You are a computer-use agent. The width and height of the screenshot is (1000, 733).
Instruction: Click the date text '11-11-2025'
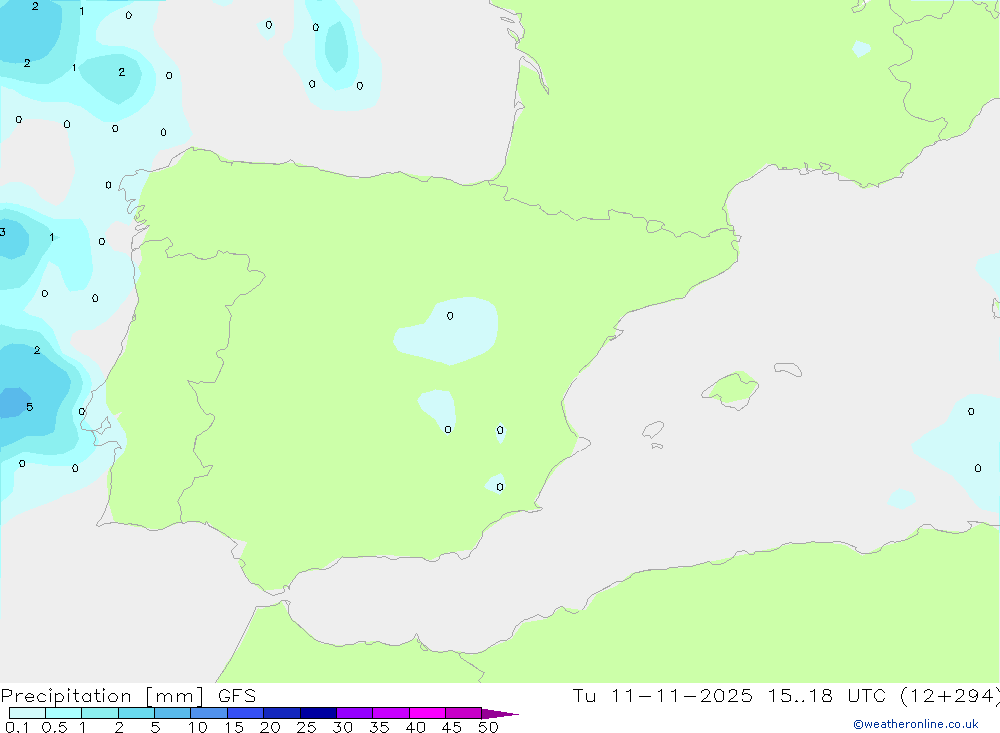[682, 696]
